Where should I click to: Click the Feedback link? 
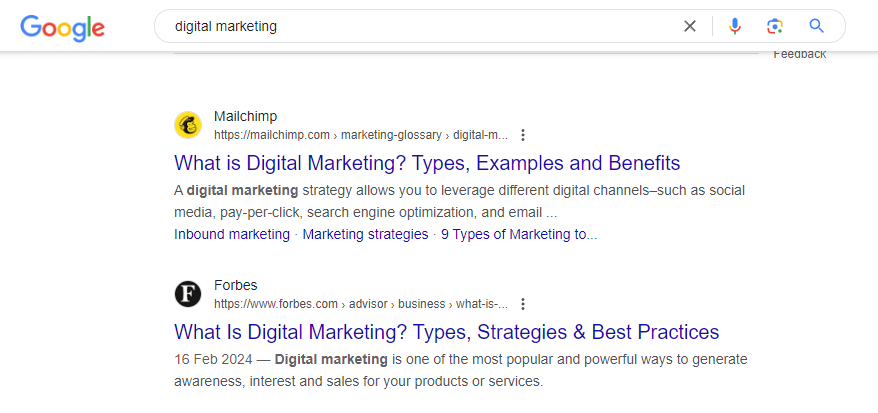[x=800, y=54]
